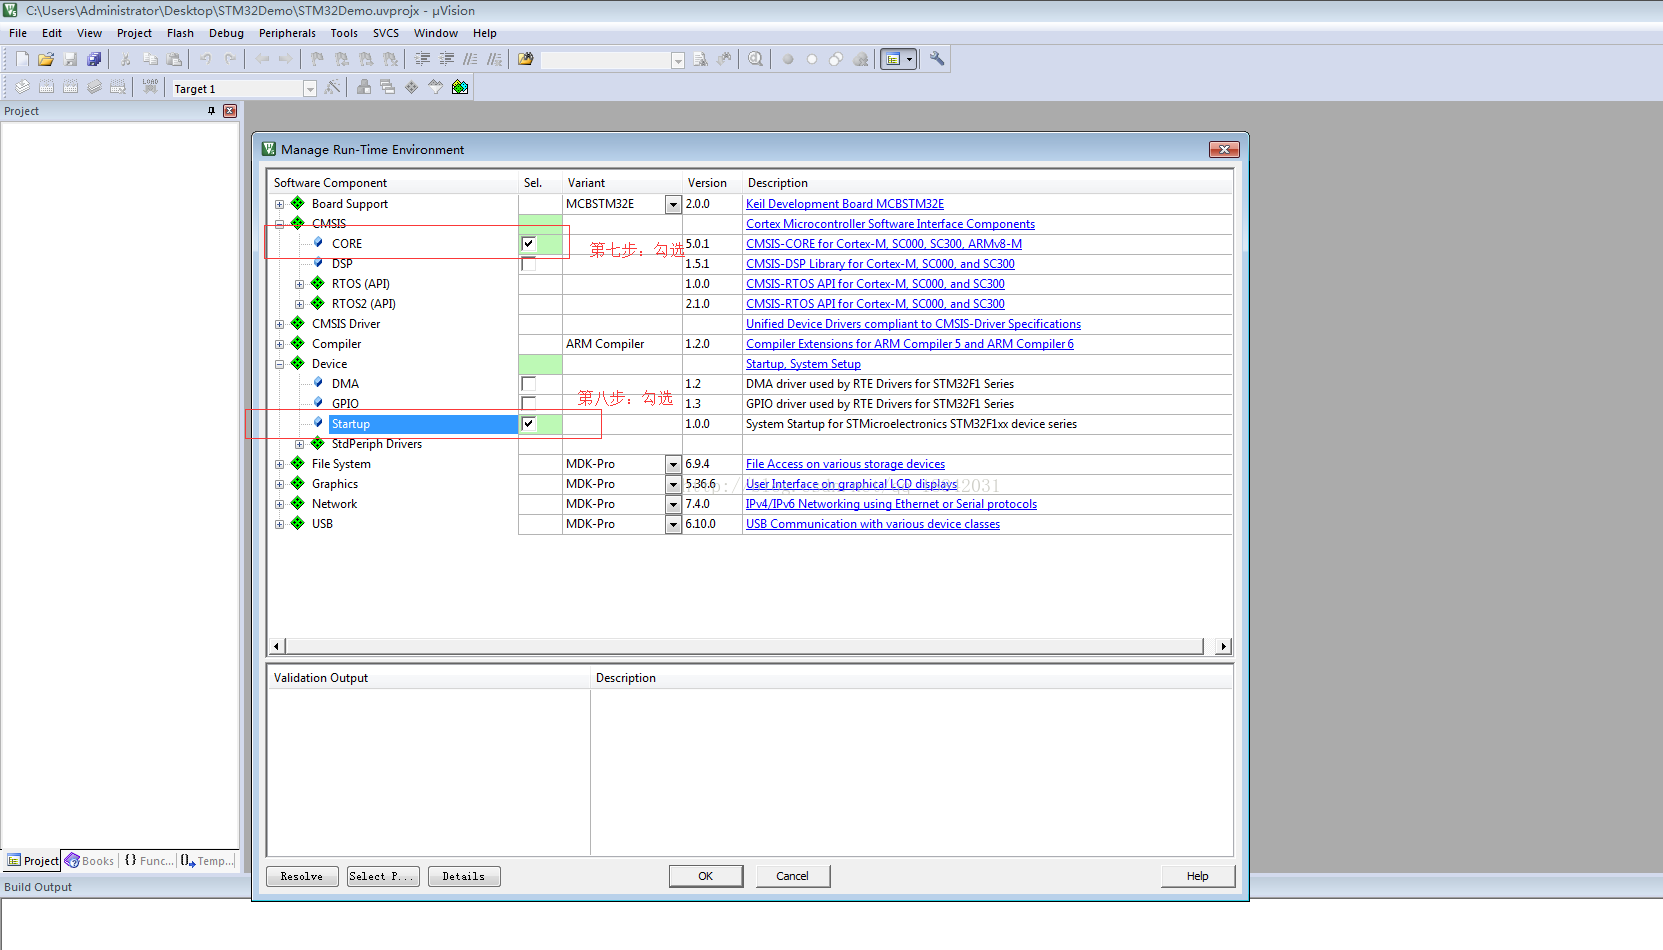
Task: Collapse the CMSIS node
Action: point(280,224)
